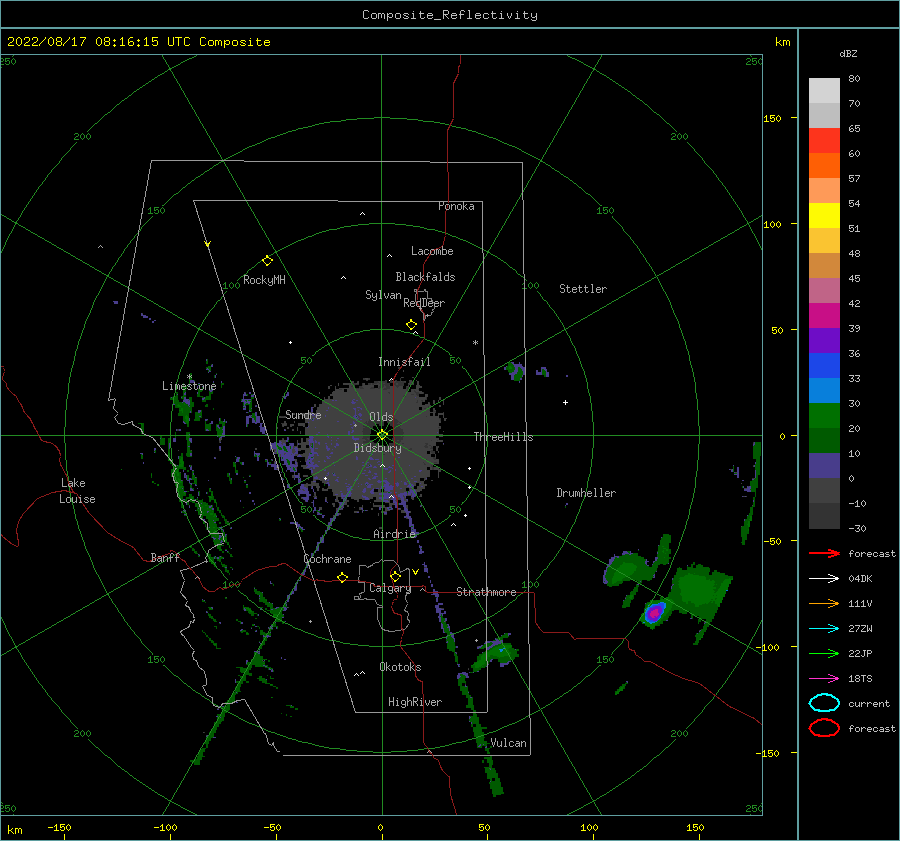Click the Cochrane city label

(x=327, y=559)
